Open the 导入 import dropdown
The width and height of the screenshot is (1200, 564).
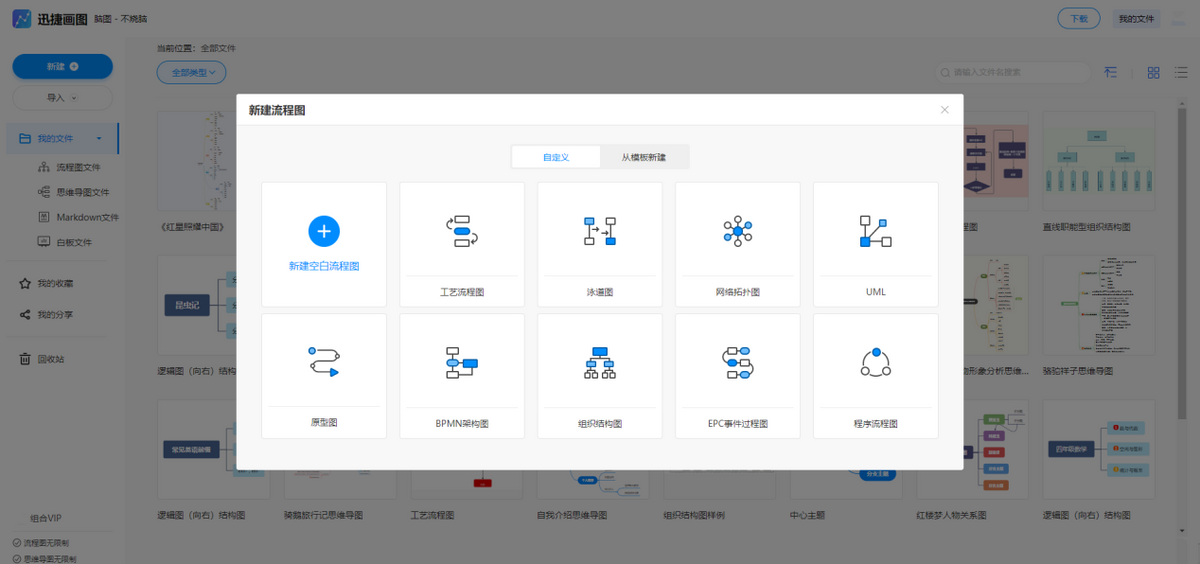click(x=62, y=98)
